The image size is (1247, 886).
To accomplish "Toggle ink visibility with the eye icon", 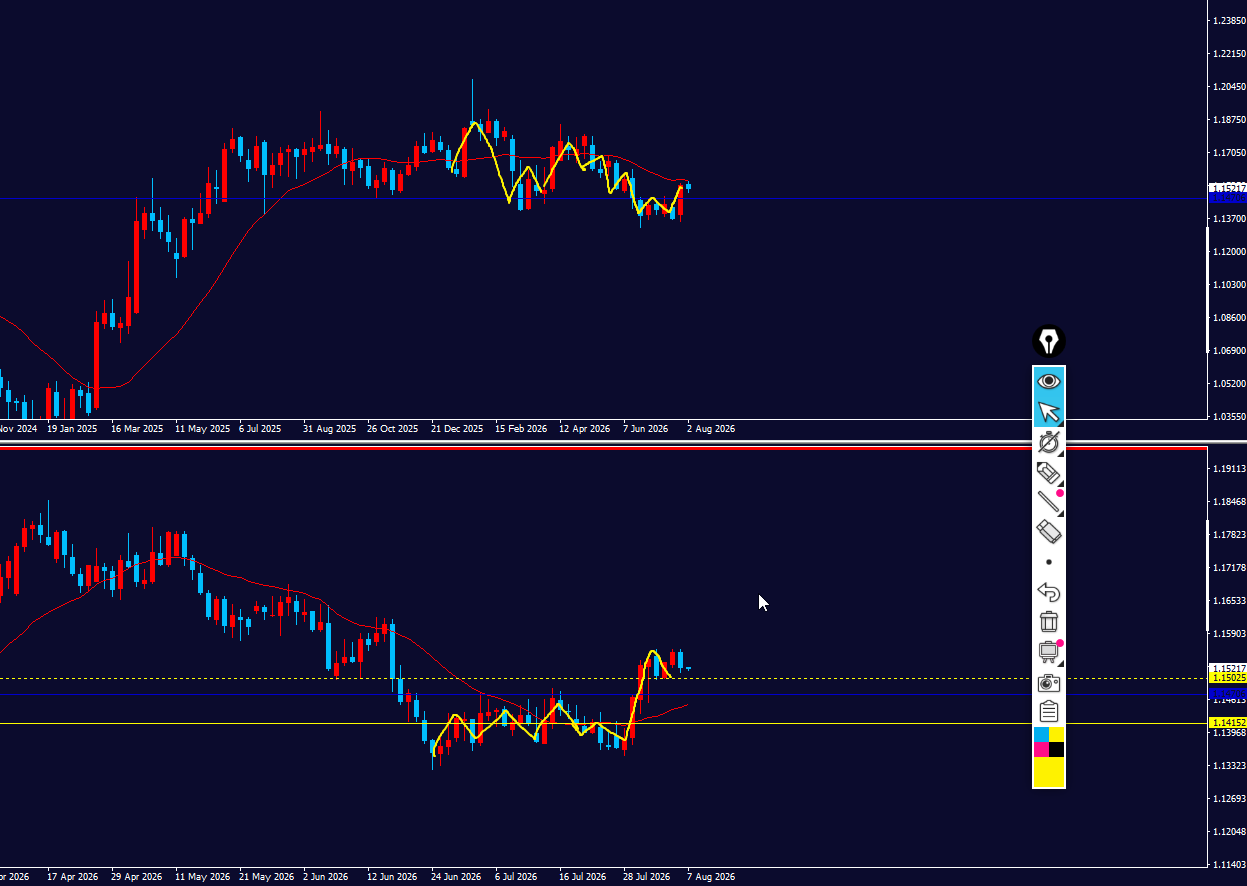I will click(x=1049, y=381).
